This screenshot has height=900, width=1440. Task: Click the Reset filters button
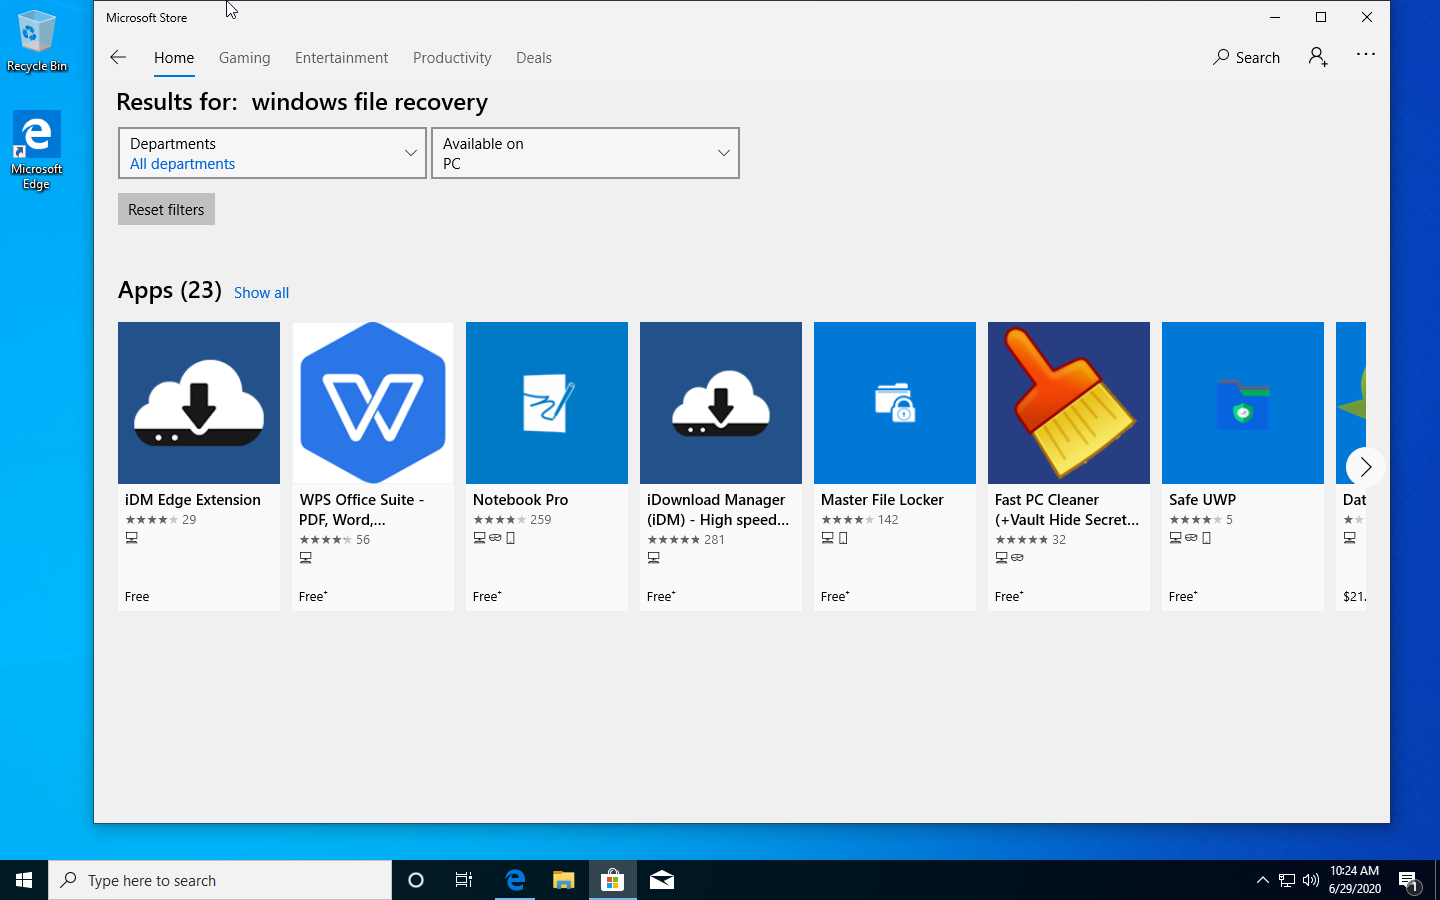click(x=166, y=209)
